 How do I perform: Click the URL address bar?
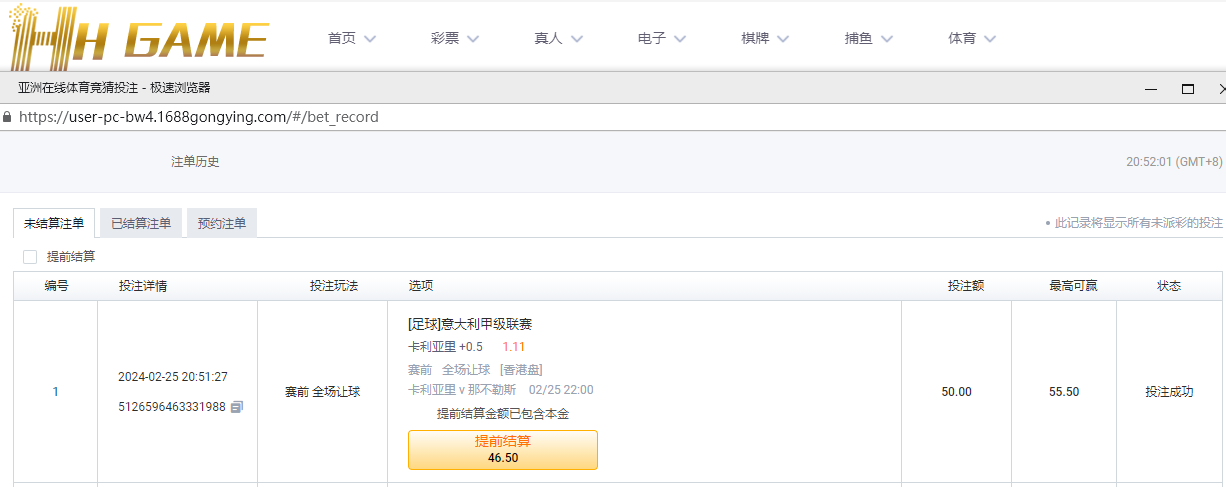click(612, 117)
